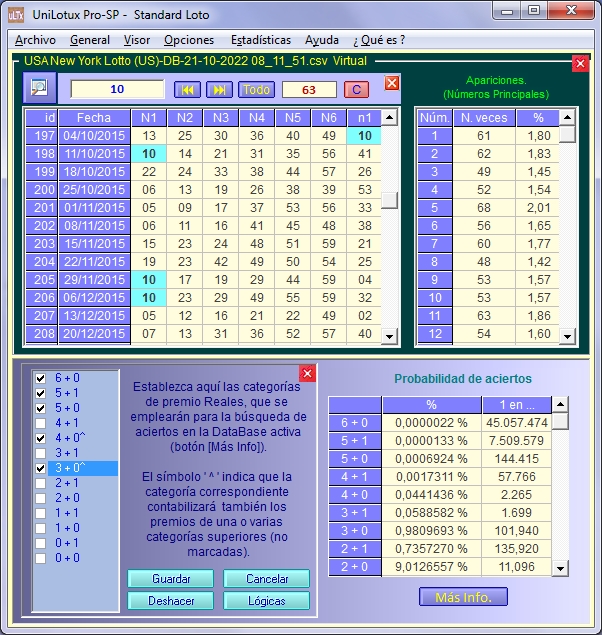Close the prize categories help panel

click(x=308, y=373)
